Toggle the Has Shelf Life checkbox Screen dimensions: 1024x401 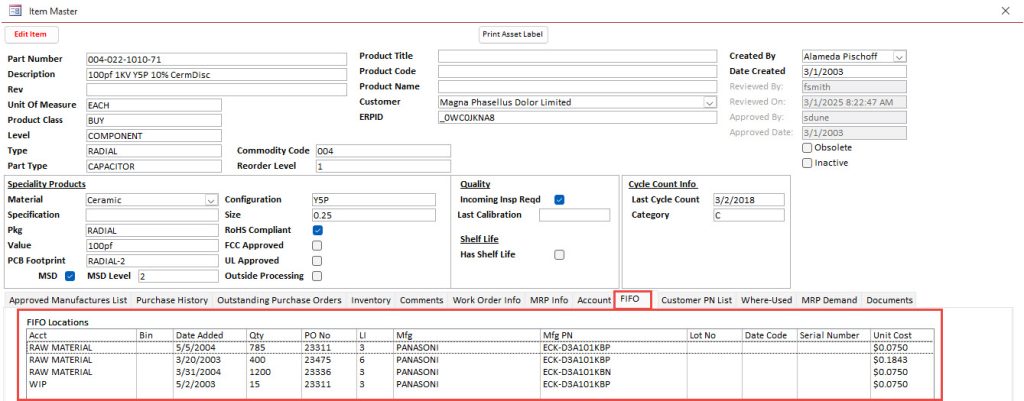tap(559, 255)
